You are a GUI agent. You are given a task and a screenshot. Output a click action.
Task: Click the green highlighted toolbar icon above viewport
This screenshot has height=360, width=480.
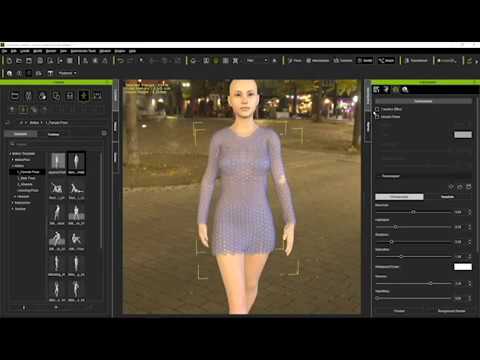click(216, 60)
